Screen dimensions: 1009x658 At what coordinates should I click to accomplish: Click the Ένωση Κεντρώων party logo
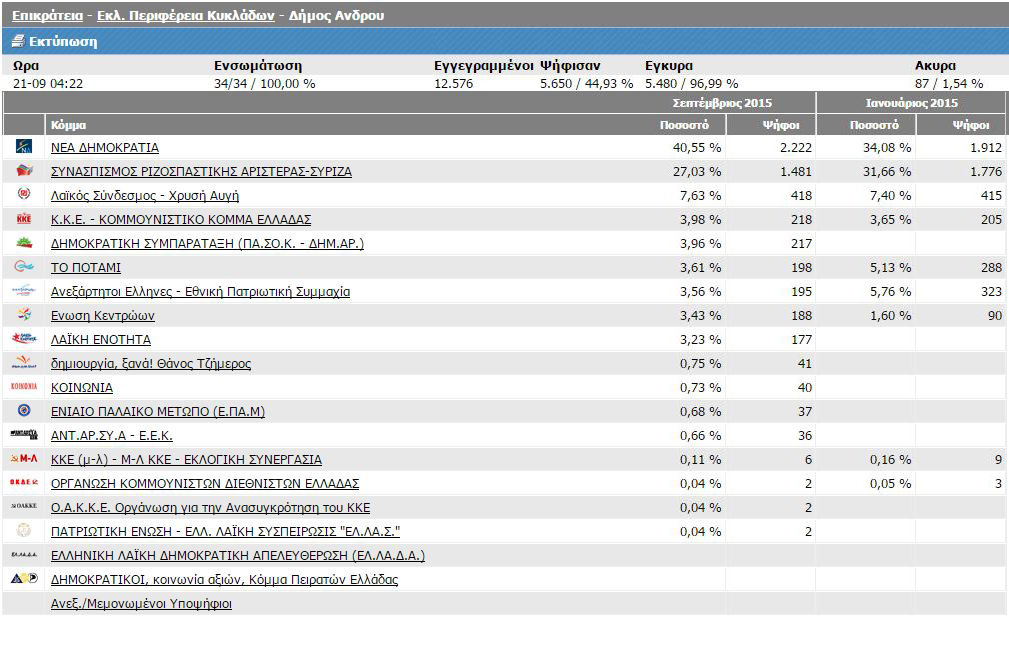pyautogui.click(x=24, y=315)
